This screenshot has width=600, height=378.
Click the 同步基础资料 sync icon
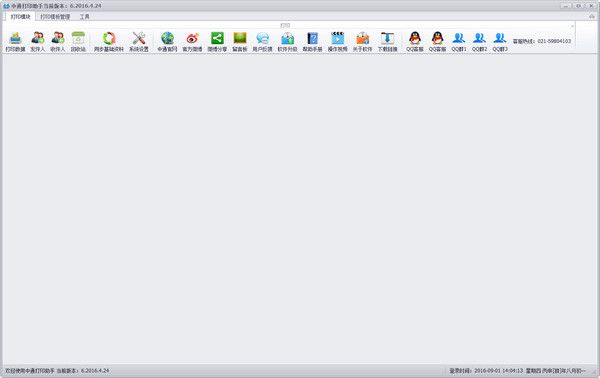pyautogui.click(x=109, y=42)
